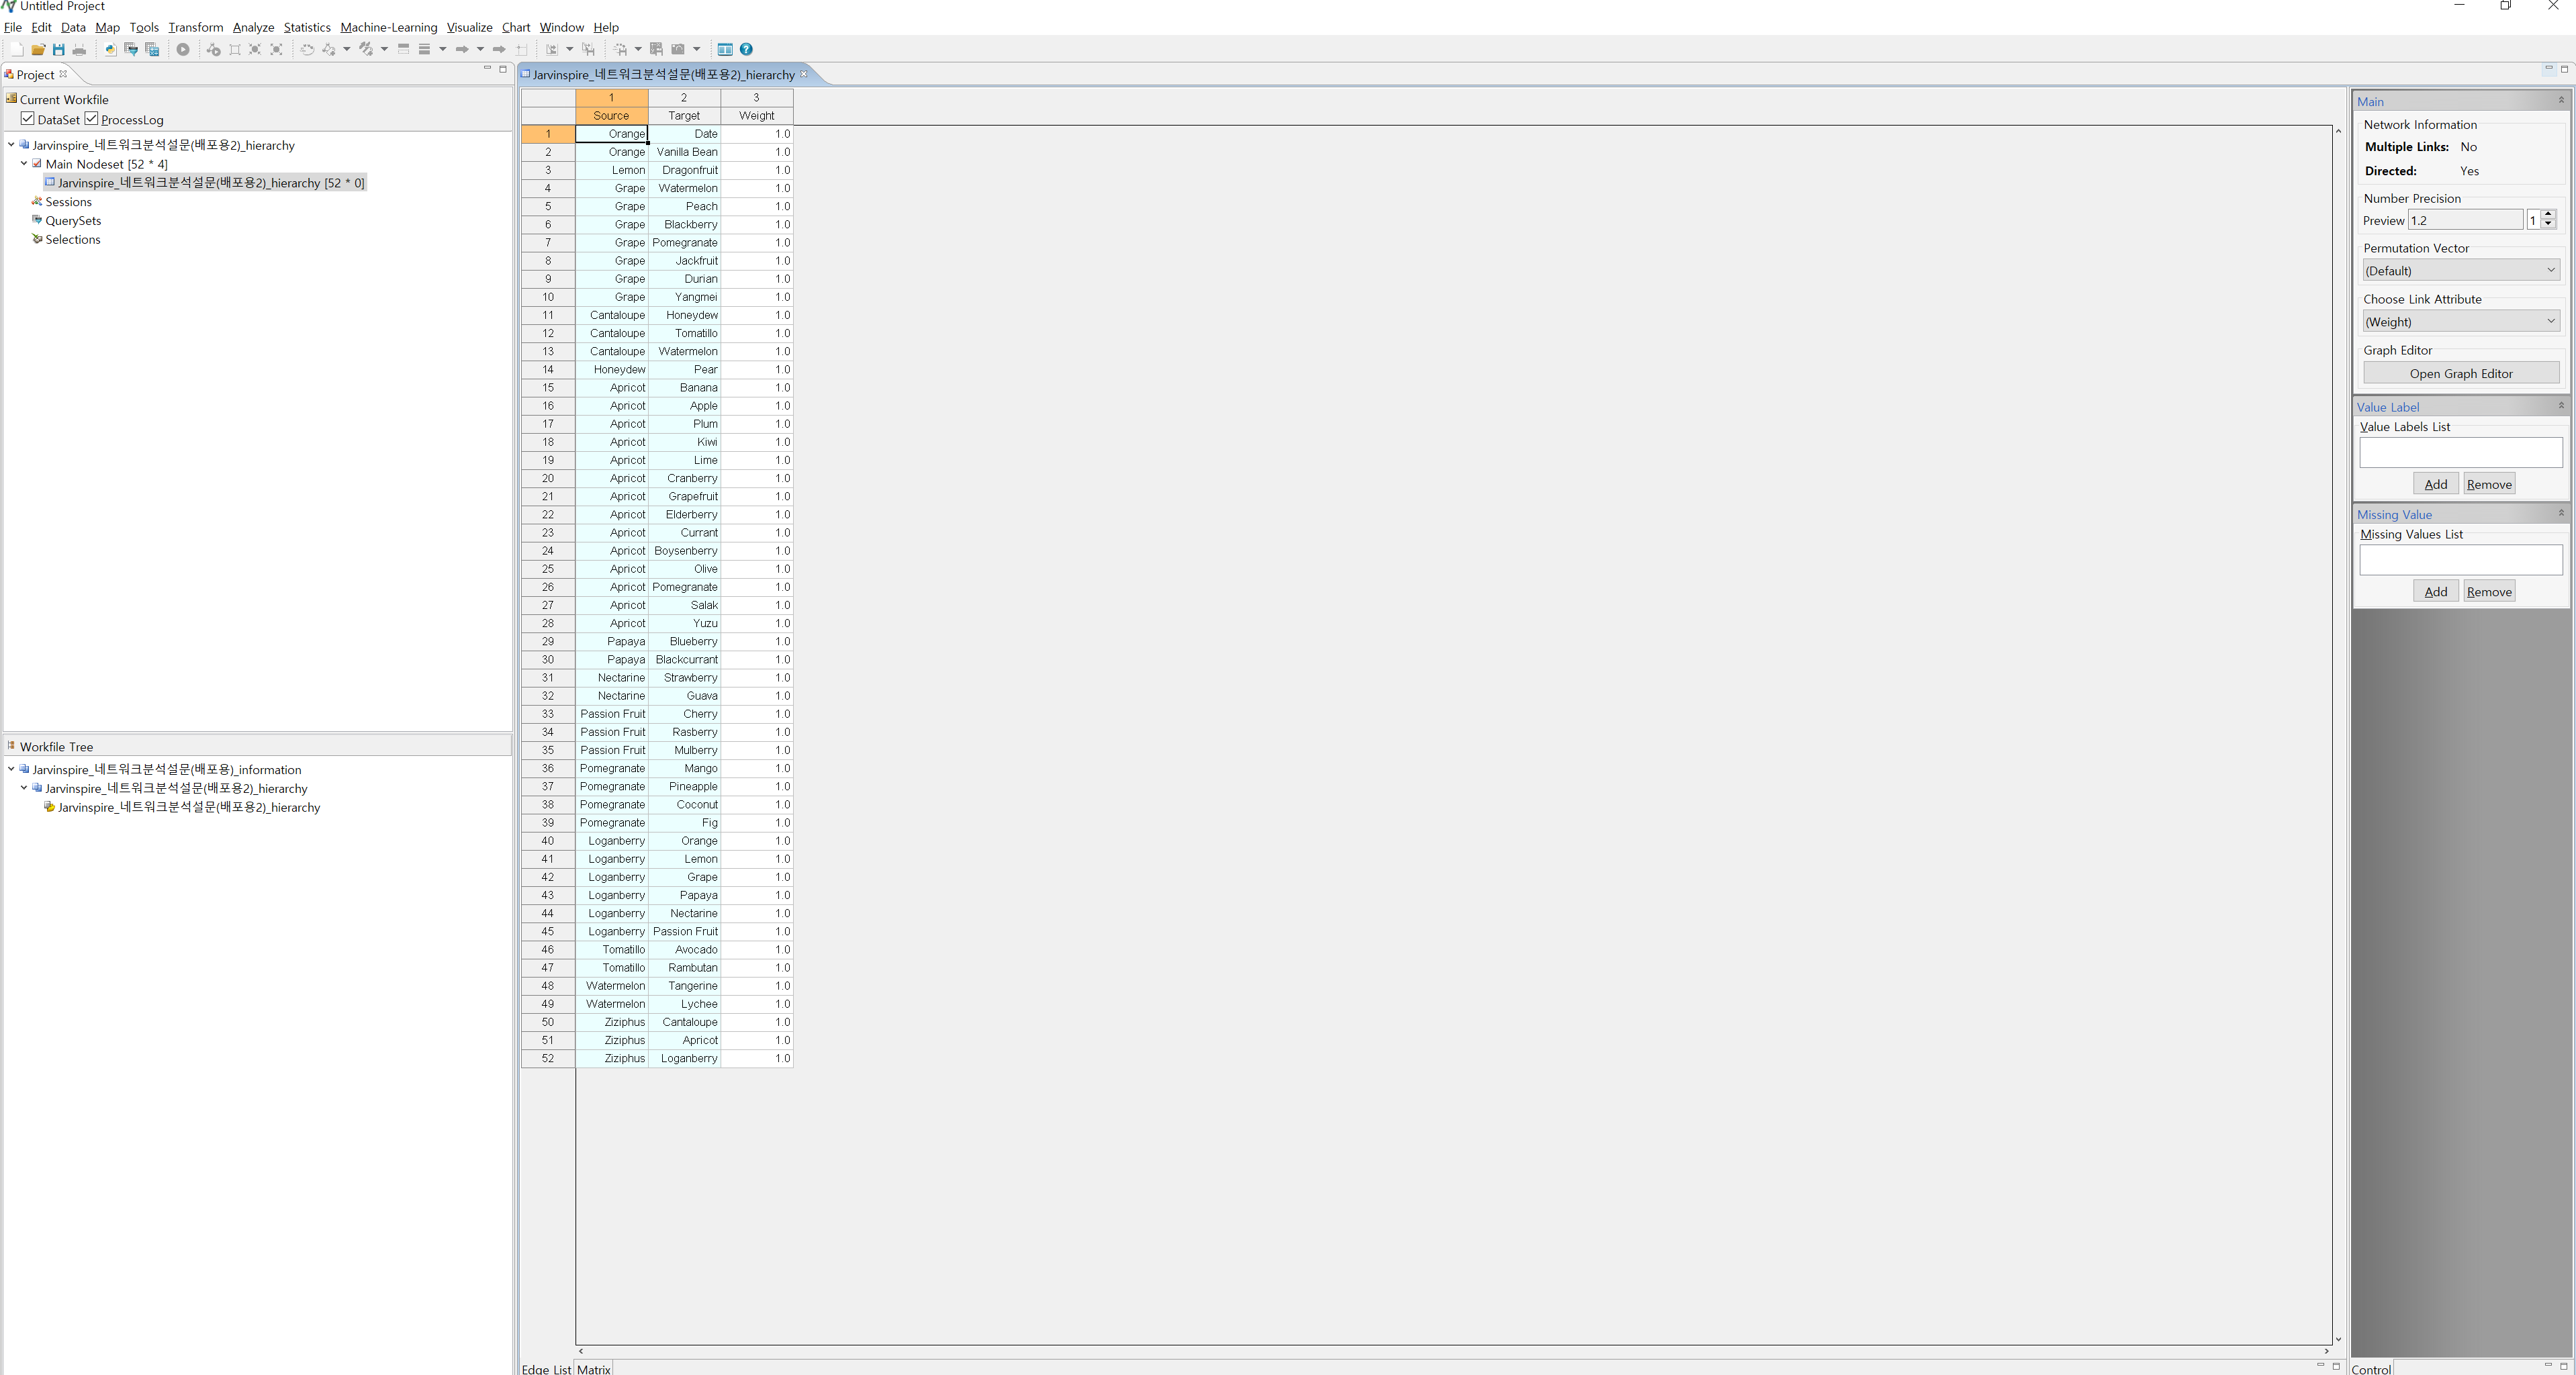Open the Choose Link Attribute dropdown
2576x1375 pixels.
click(2460, 321)
